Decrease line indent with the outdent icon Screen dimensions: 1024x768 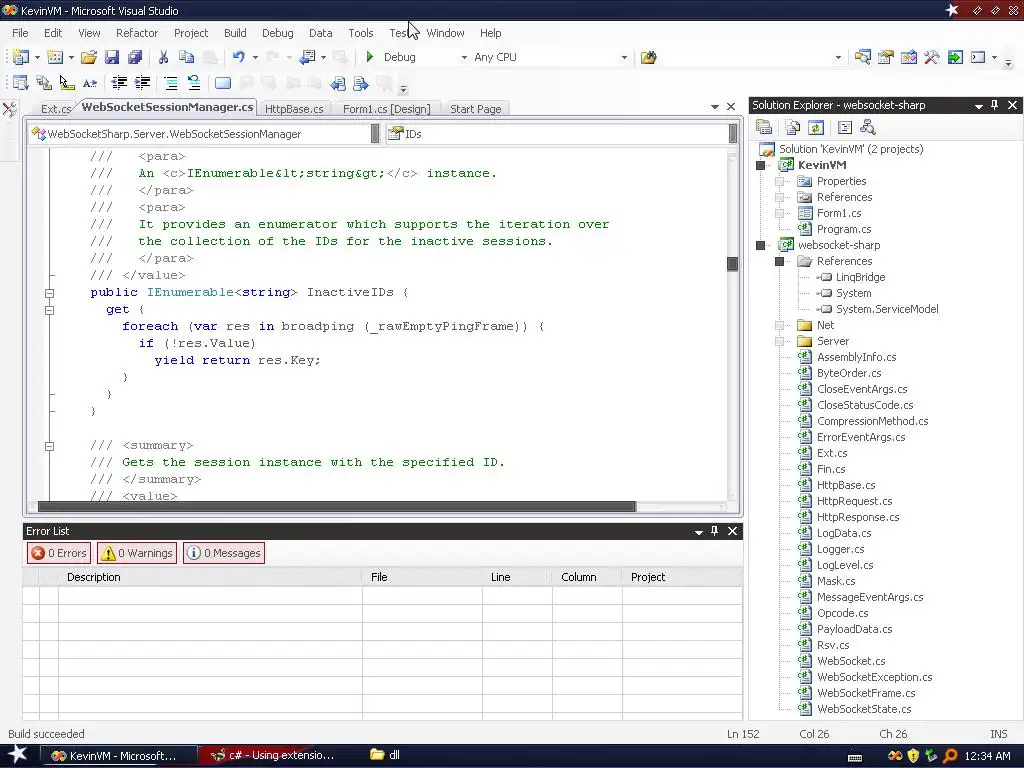pyautogui.click(x=119, y=83)
